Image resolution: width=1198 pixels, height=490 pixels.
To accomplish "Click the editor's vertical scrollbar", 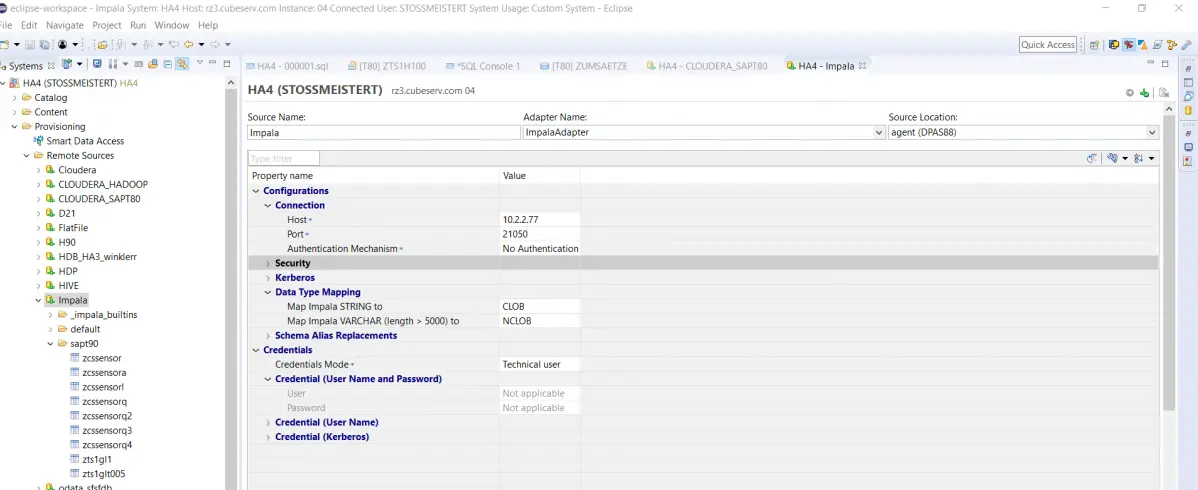I will 1168,264.
